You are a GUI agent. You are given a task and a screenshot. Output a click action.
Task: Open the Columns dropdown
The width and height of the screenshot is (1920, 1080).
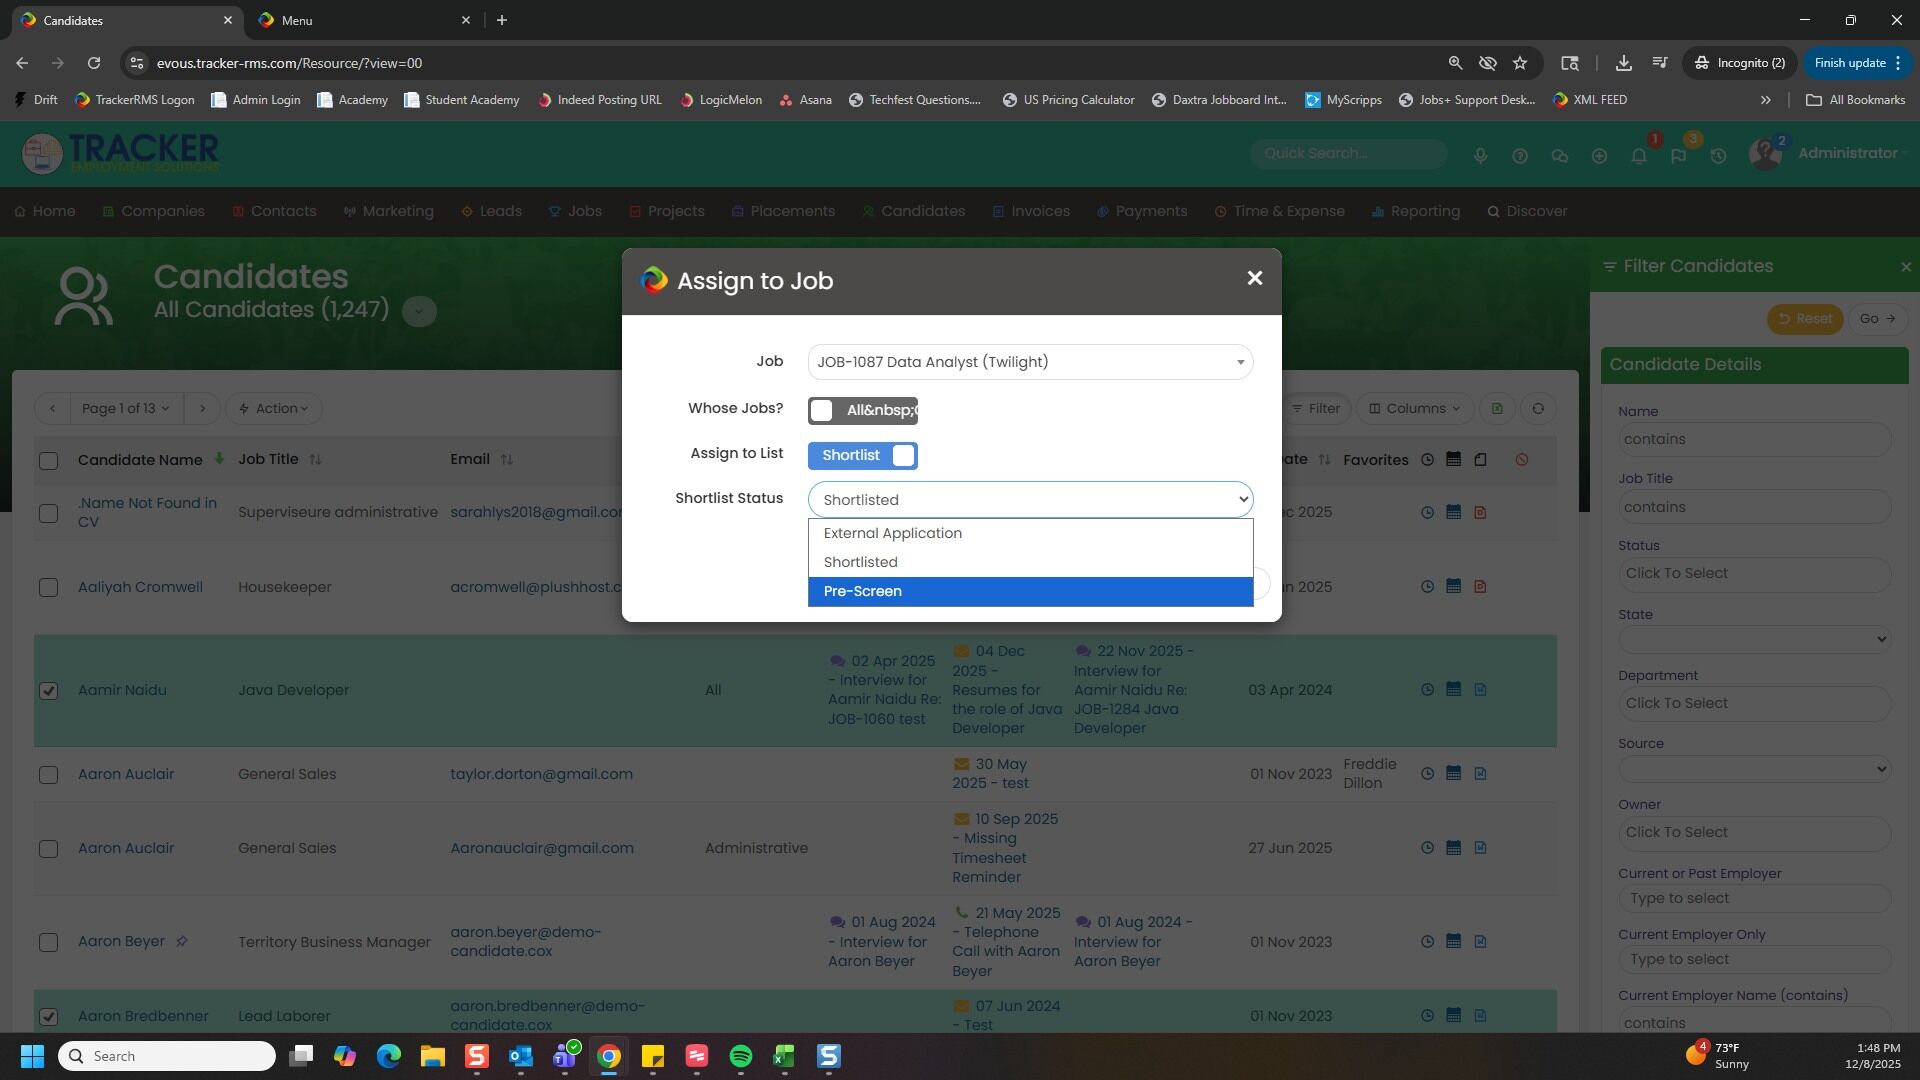click(1414, 408)
